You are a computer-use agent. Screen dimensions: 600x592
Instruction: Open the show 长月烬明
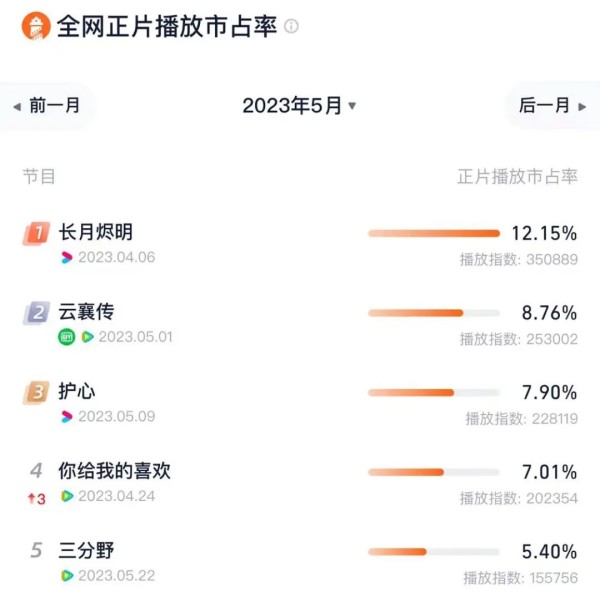coord(95,232)
